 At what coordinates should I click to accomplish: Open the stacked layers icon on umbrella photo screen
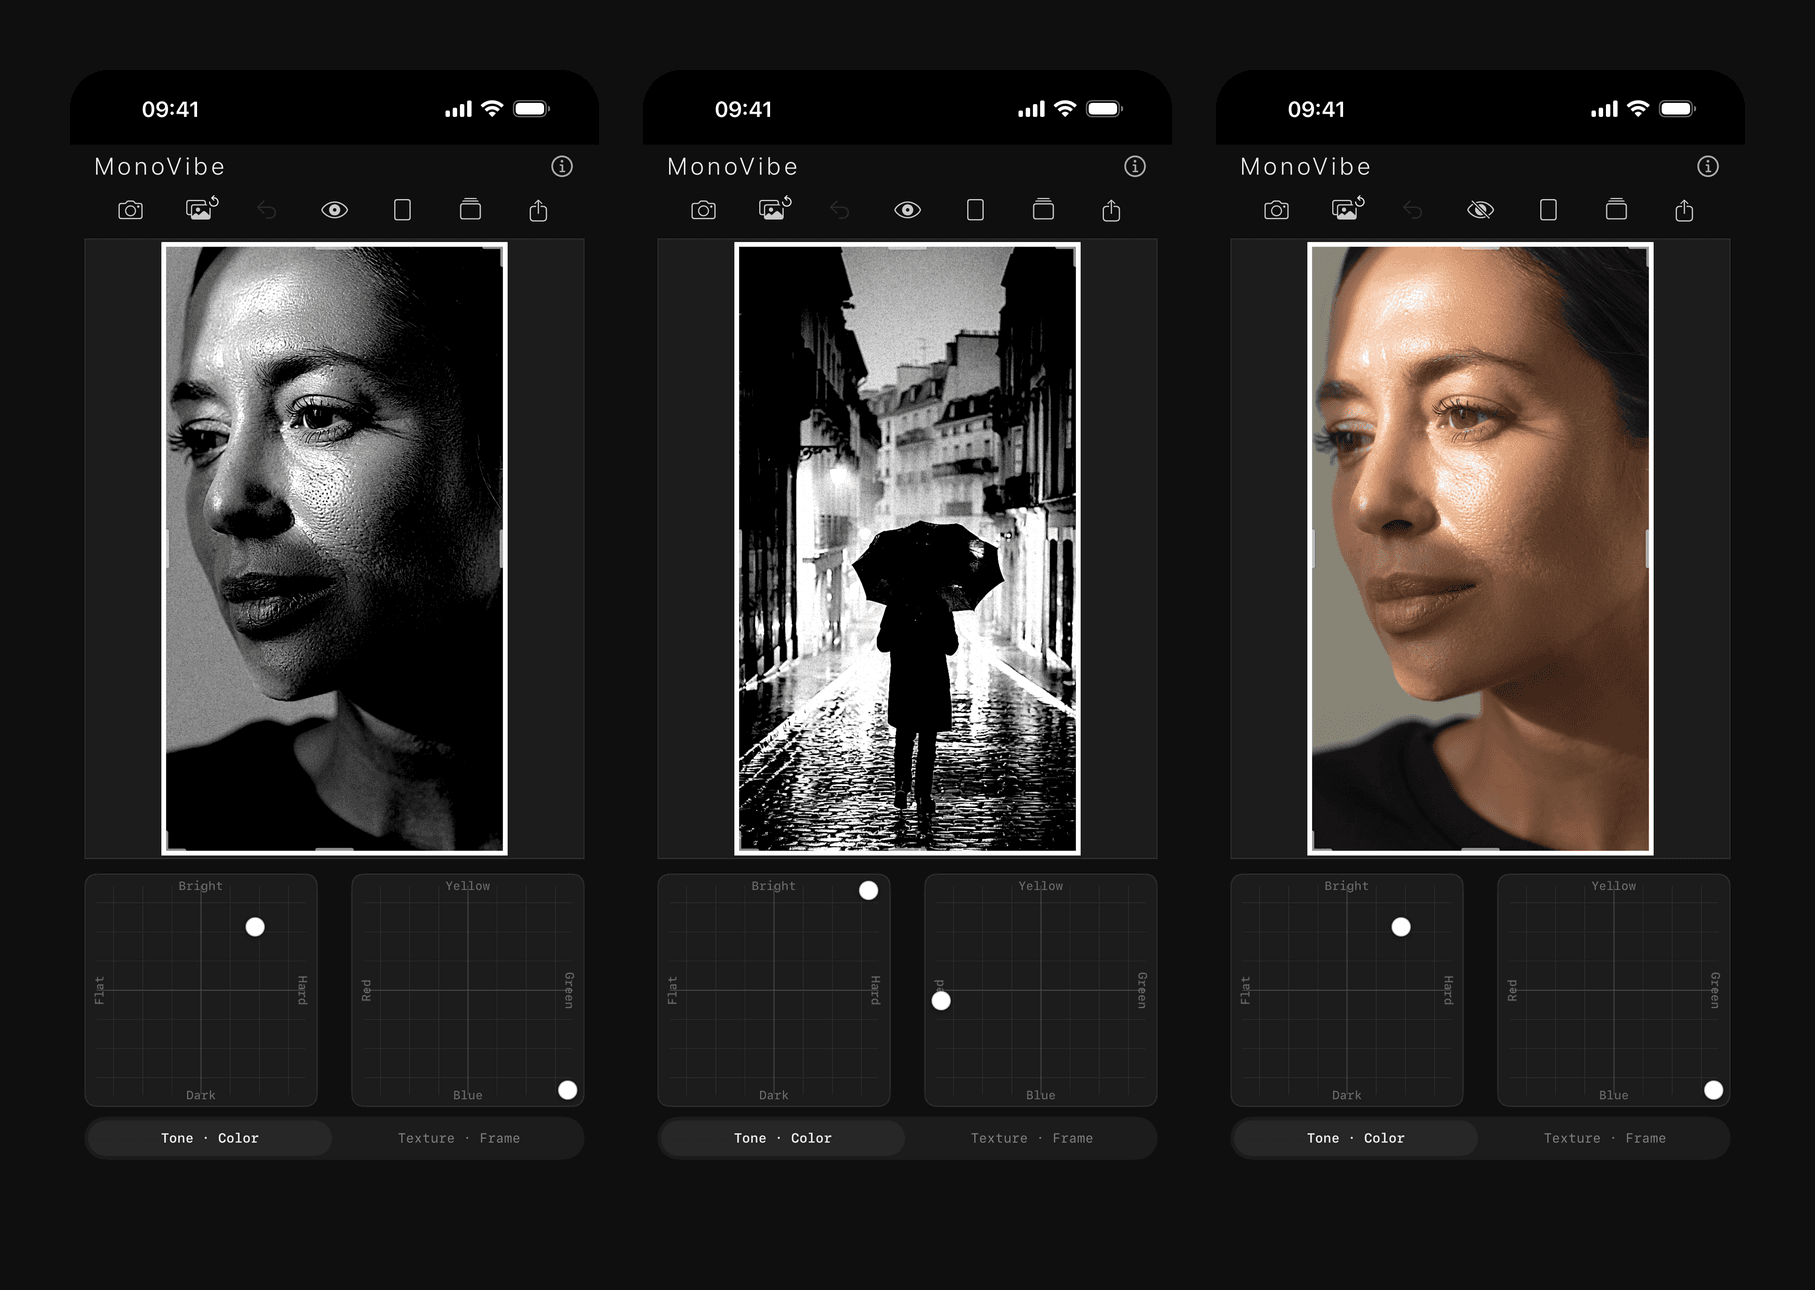pos(1043,209)
